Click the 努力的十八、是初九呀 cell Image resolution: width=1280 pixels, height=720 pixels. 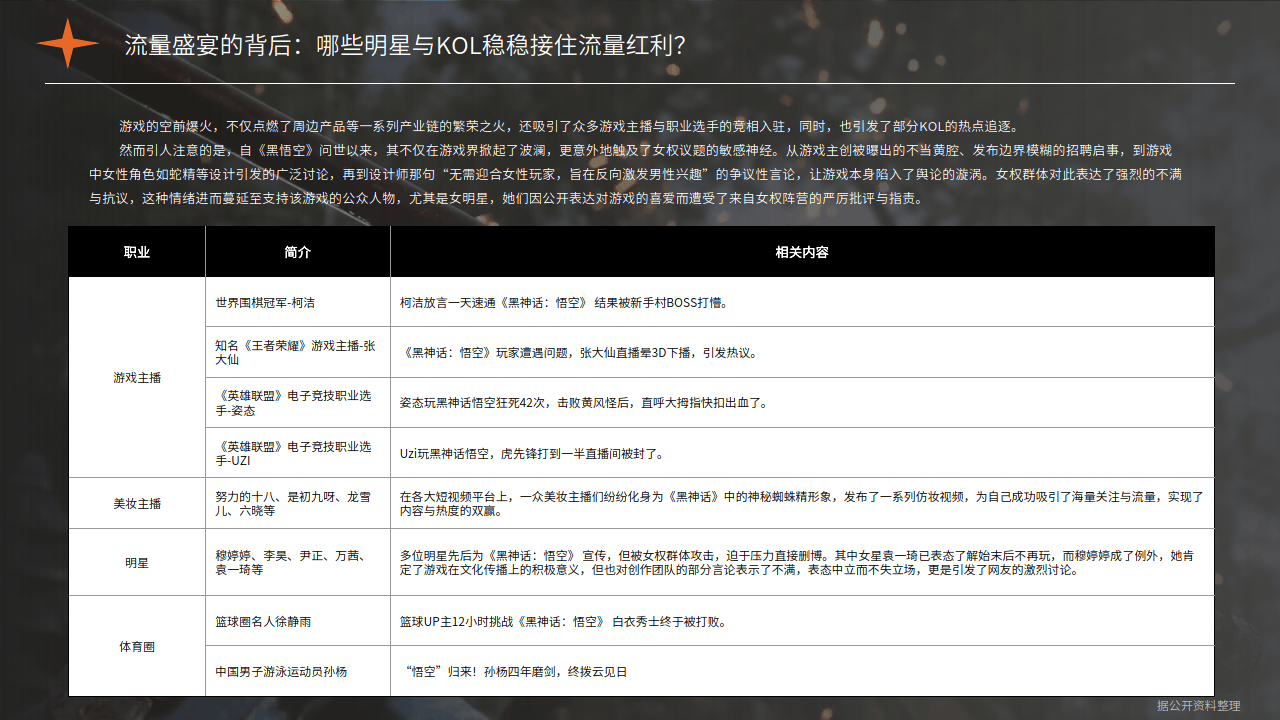tap(298, 503)
